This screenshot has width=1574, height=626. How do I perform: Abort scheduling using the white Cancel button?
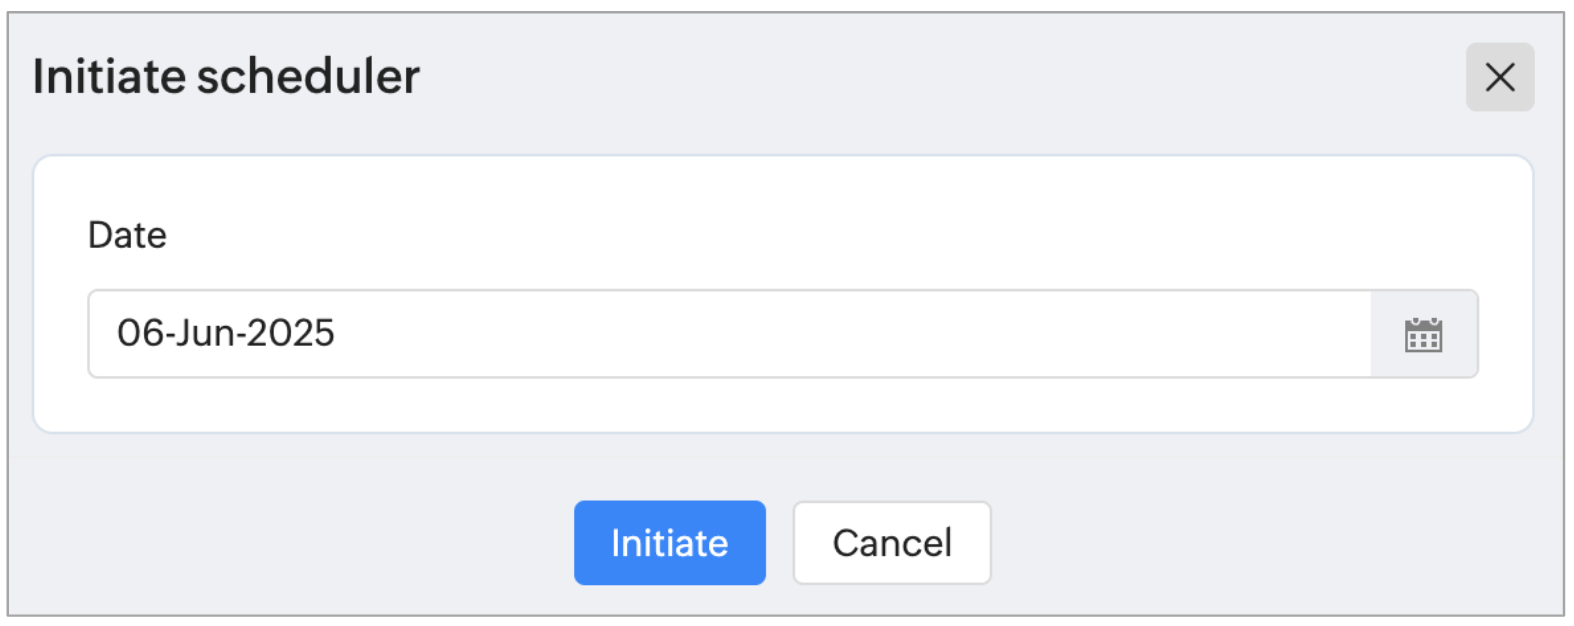(891, 543)
